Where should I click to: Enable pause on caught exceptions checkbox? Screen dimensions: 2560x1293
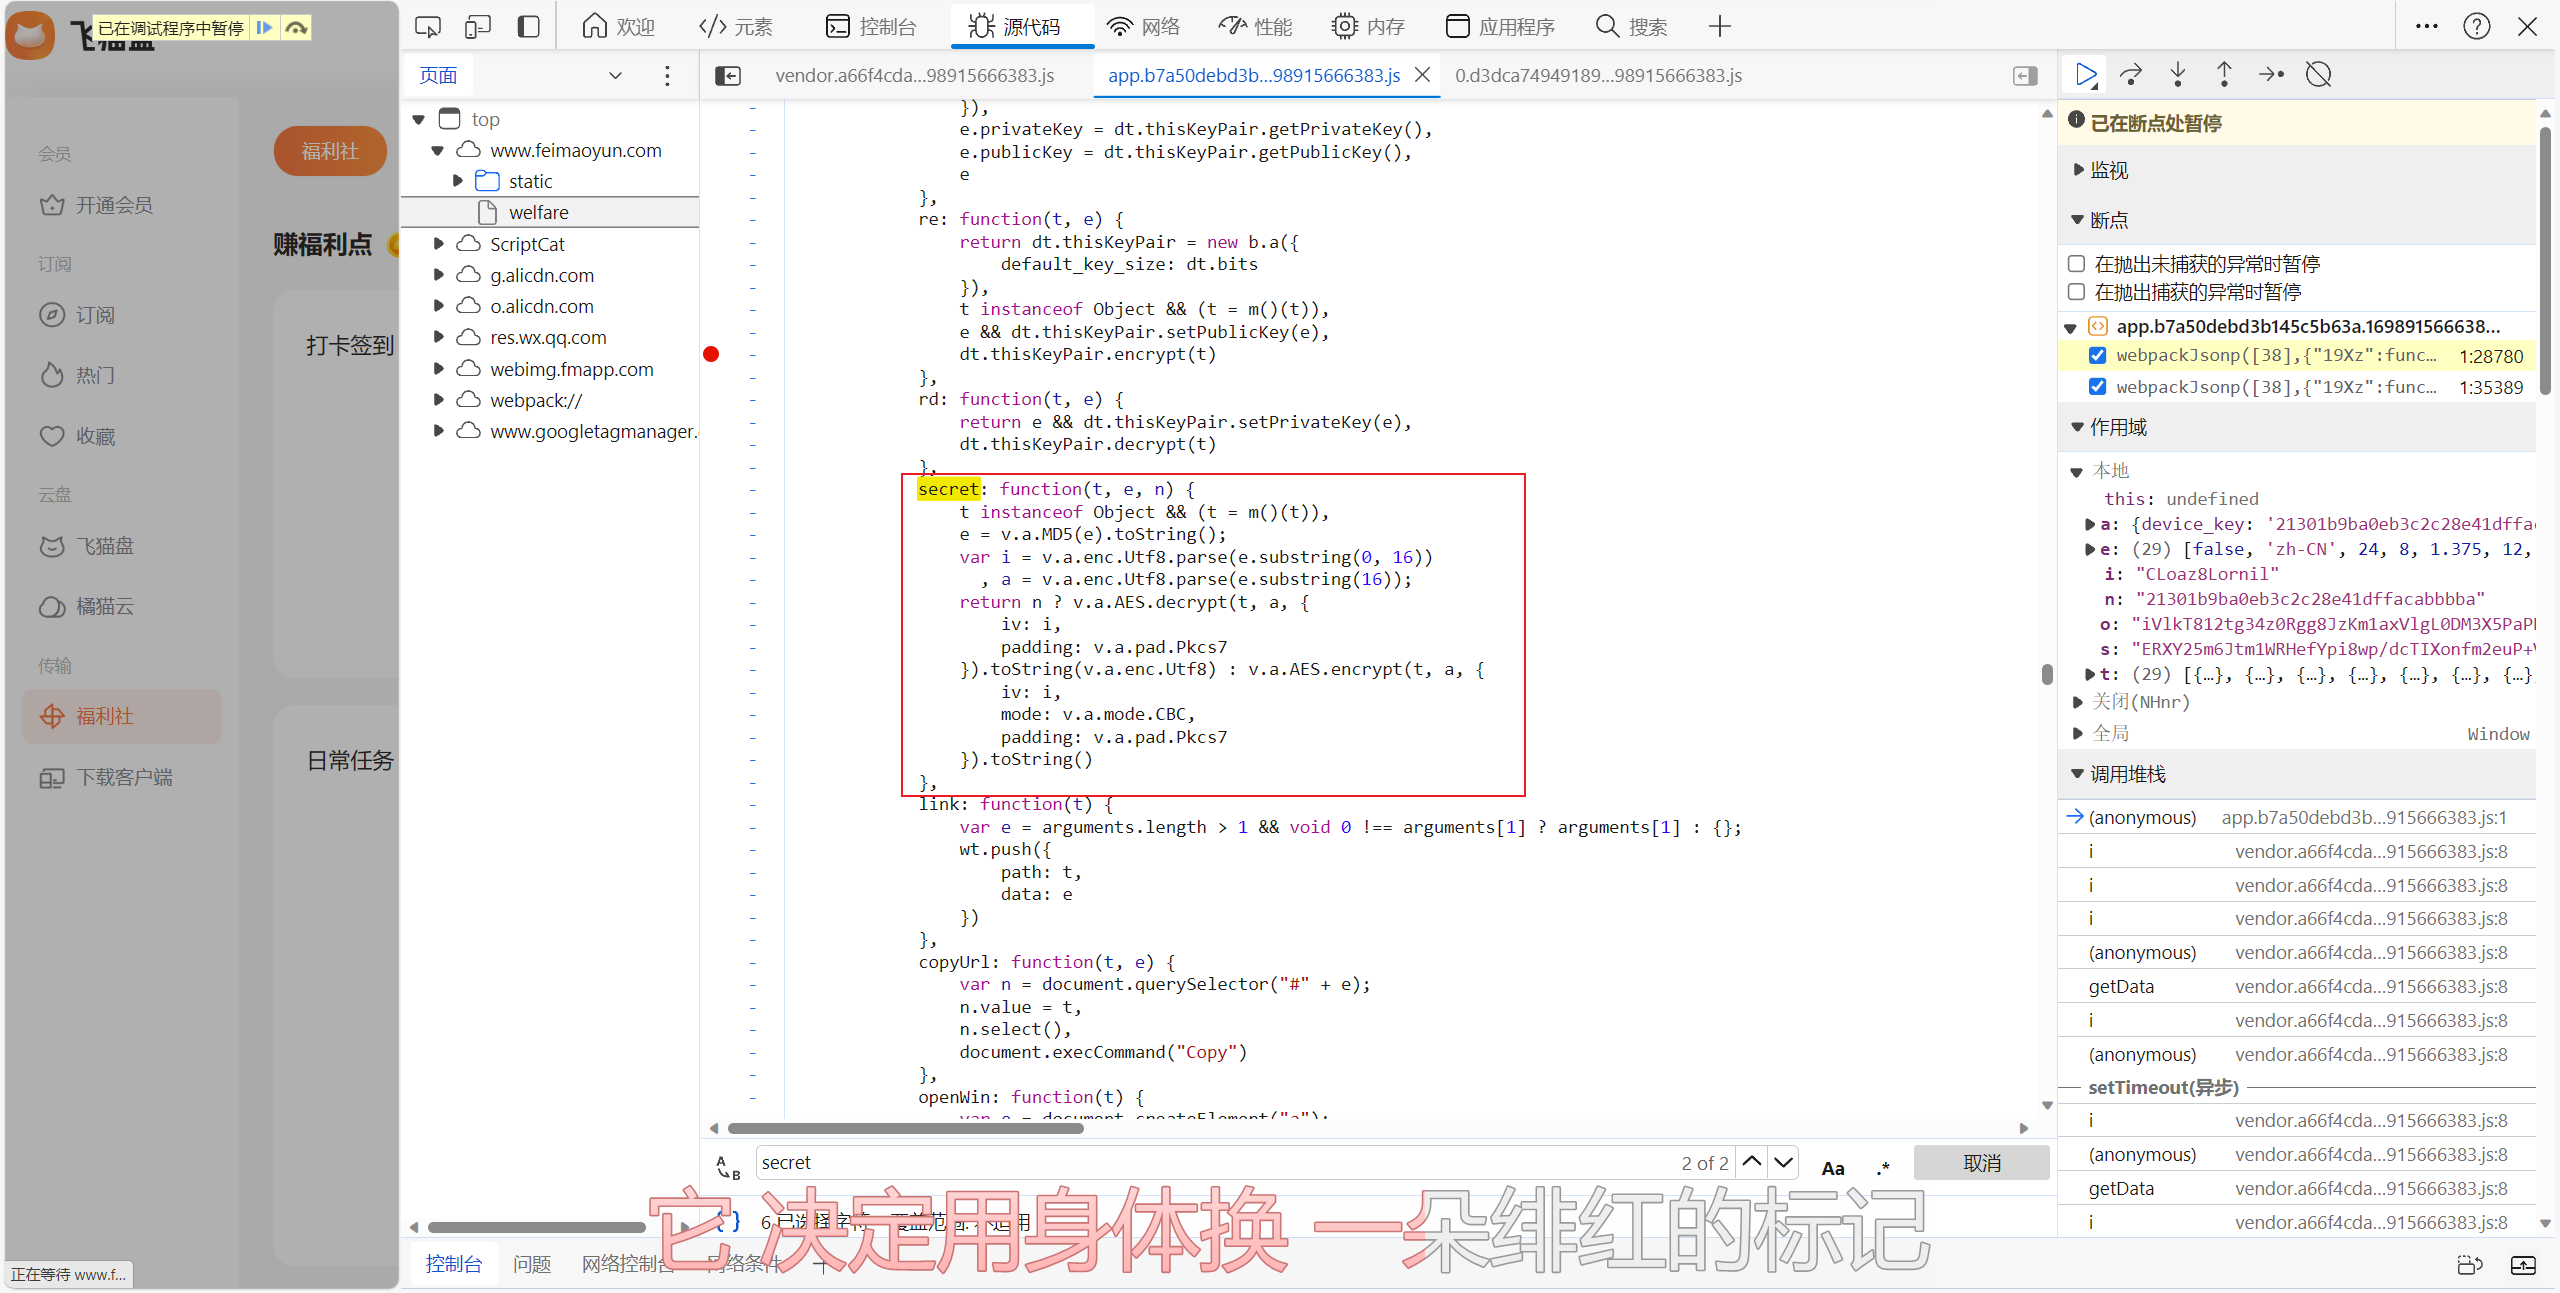pyautogui.click(x=2077, y=292)
